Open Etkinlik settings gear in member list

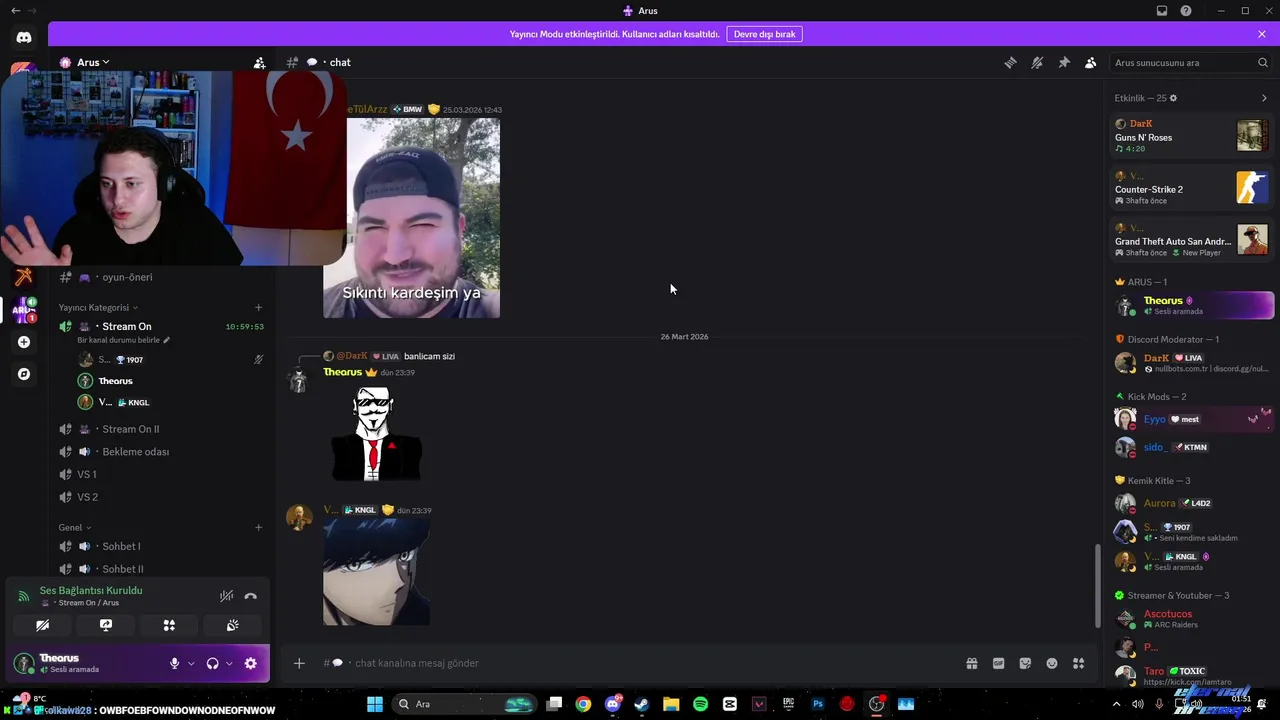point(1173,98)
